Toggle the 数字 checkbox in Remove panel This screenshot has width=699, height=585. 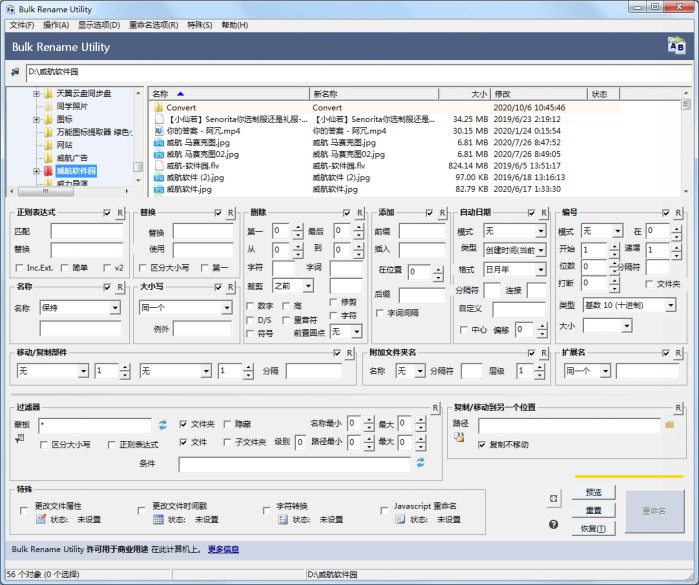tap(250, 306)
